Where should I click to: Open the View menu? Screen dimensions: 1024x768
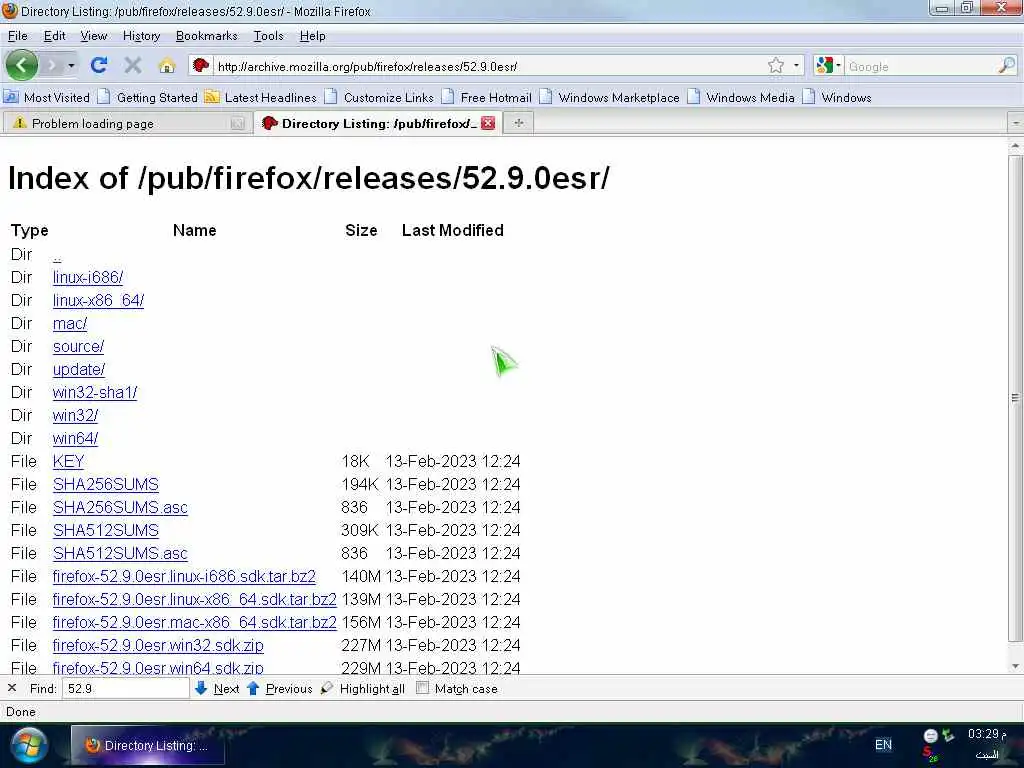pyautogui.click(x=93, y=36)
